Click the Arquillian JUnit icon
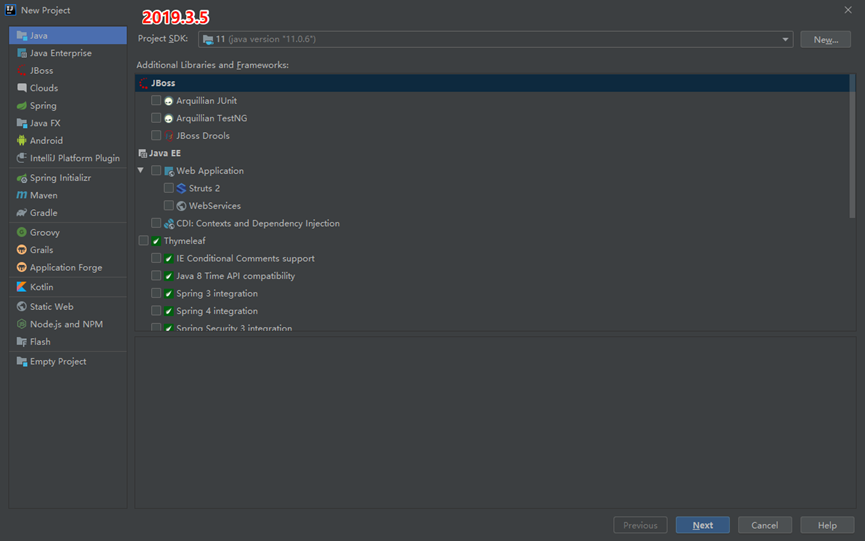Image resolution: width=865 pixels, height=541 pixels. point(169,101)
